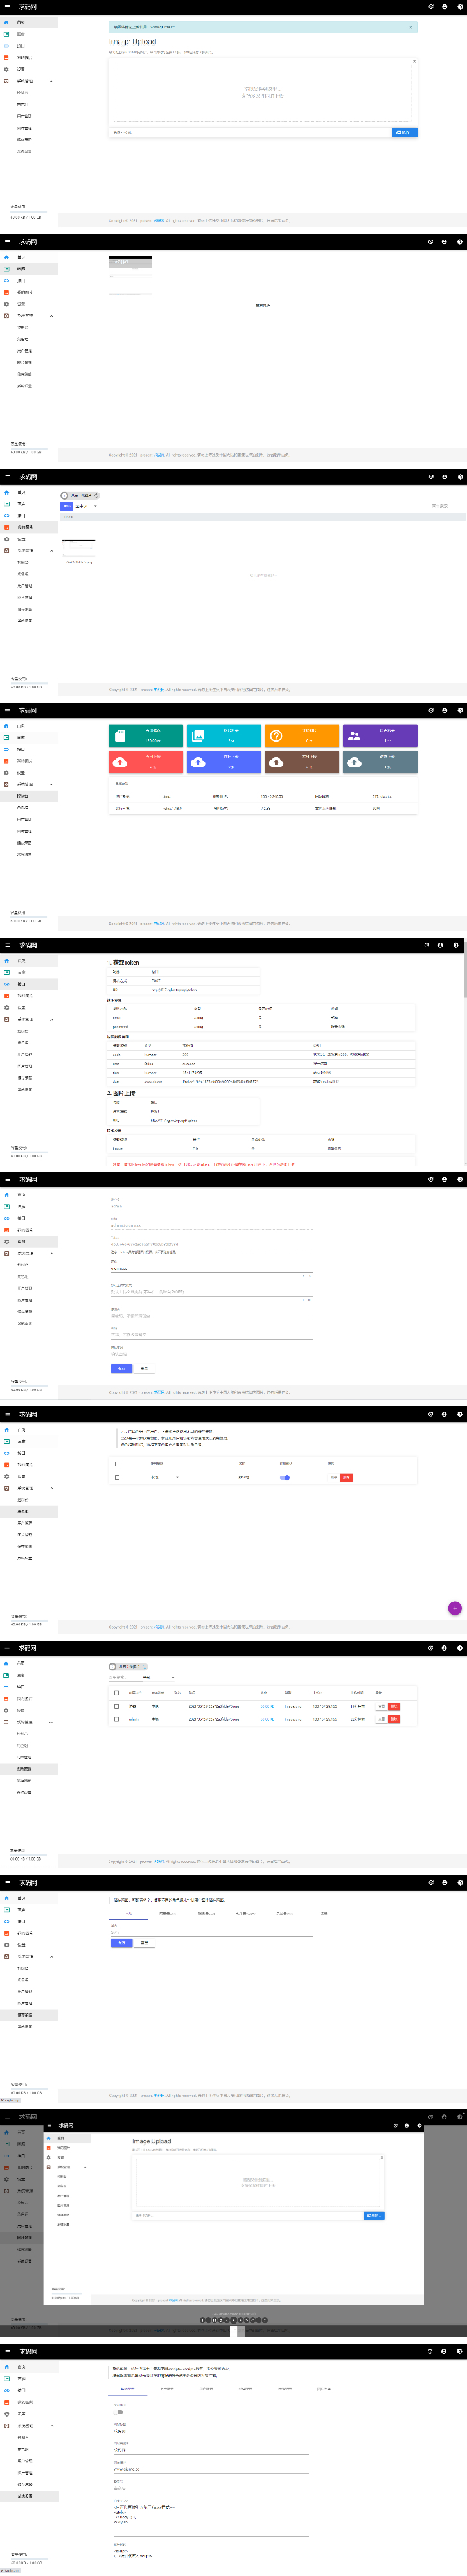467x2576 pixels.
Task: Collapse sidebar group chevron beside 获取Token docs
Action: 51,1019
